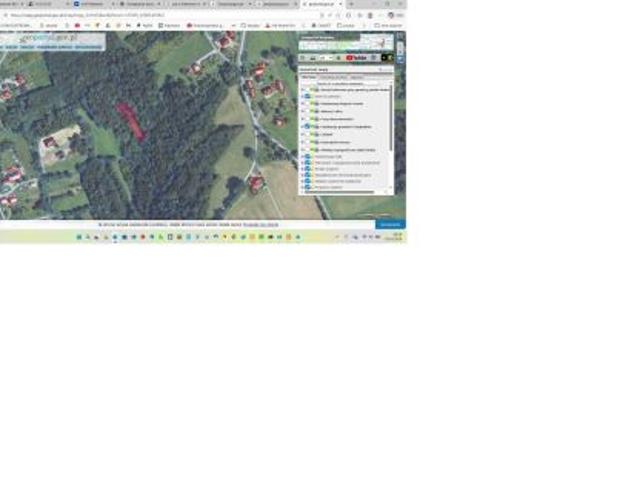Select the Ewidencja gruntów i budynków row label

345,127
